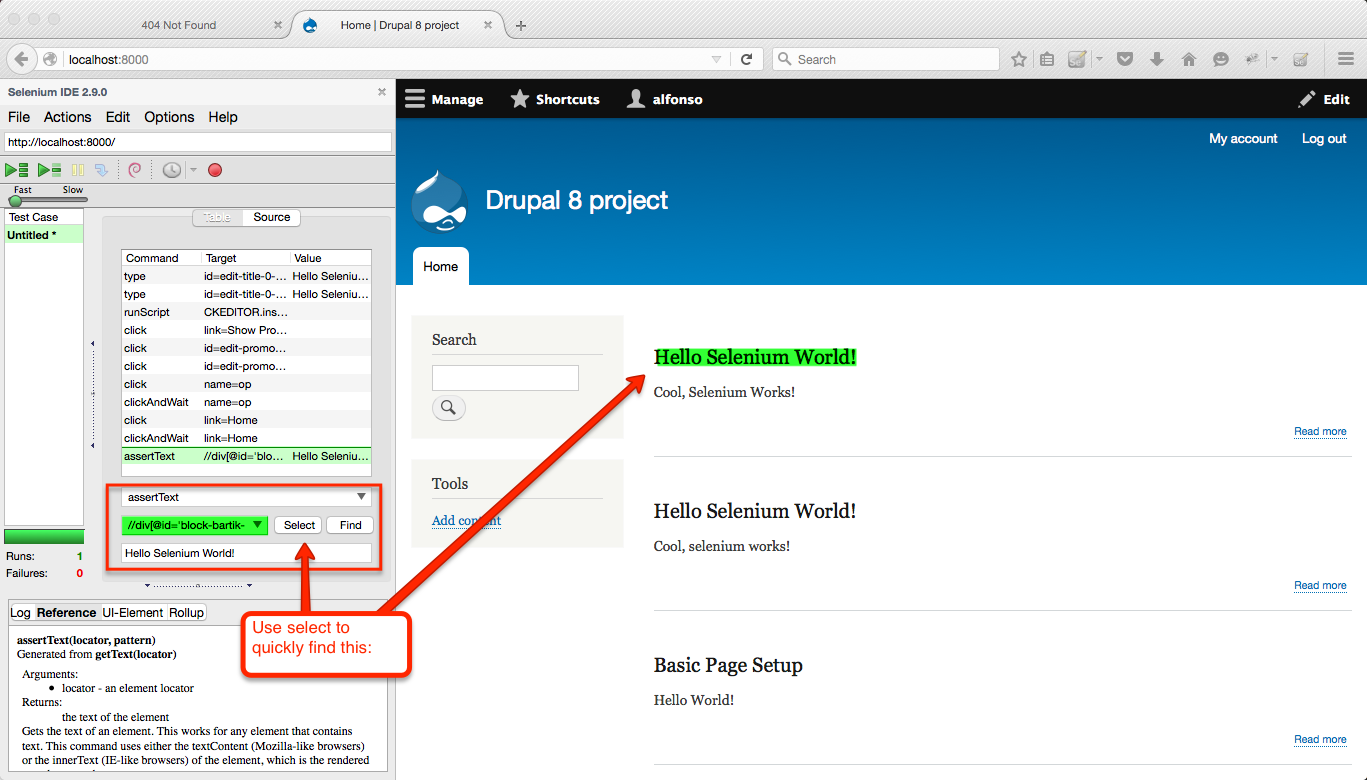
Task: Open Read more under Basic Page Setup
Action: (1320, 739)
